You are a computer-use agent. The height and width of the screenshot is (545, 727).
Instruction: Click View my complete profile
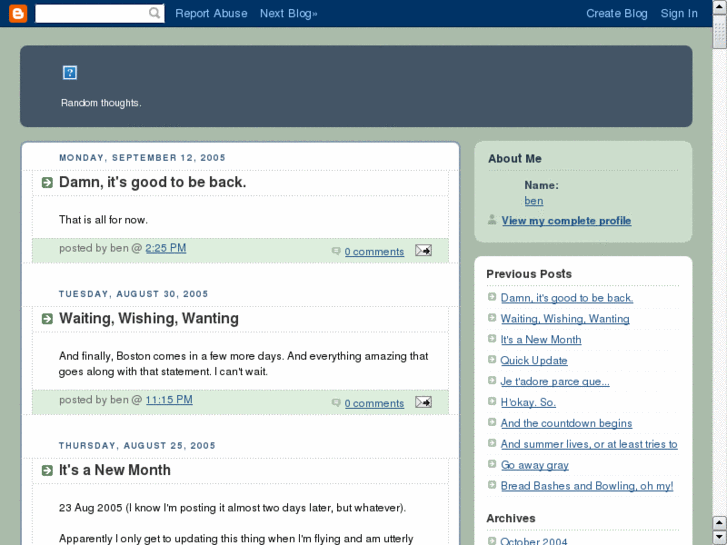566,220
